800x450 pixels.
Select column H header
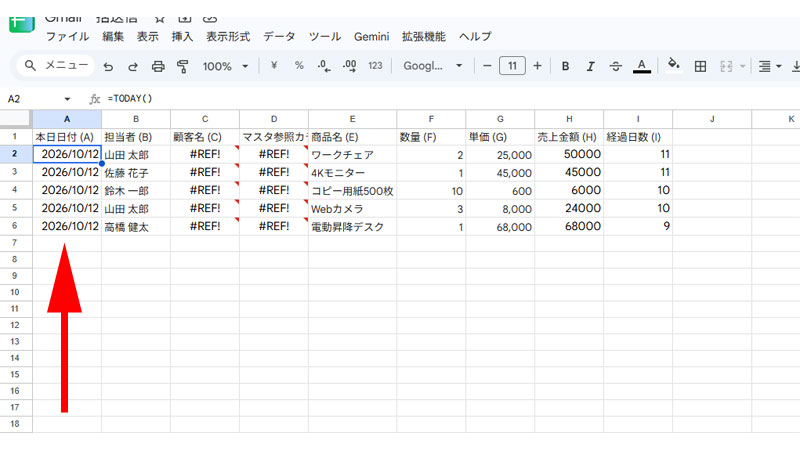[x=569, y=119]
